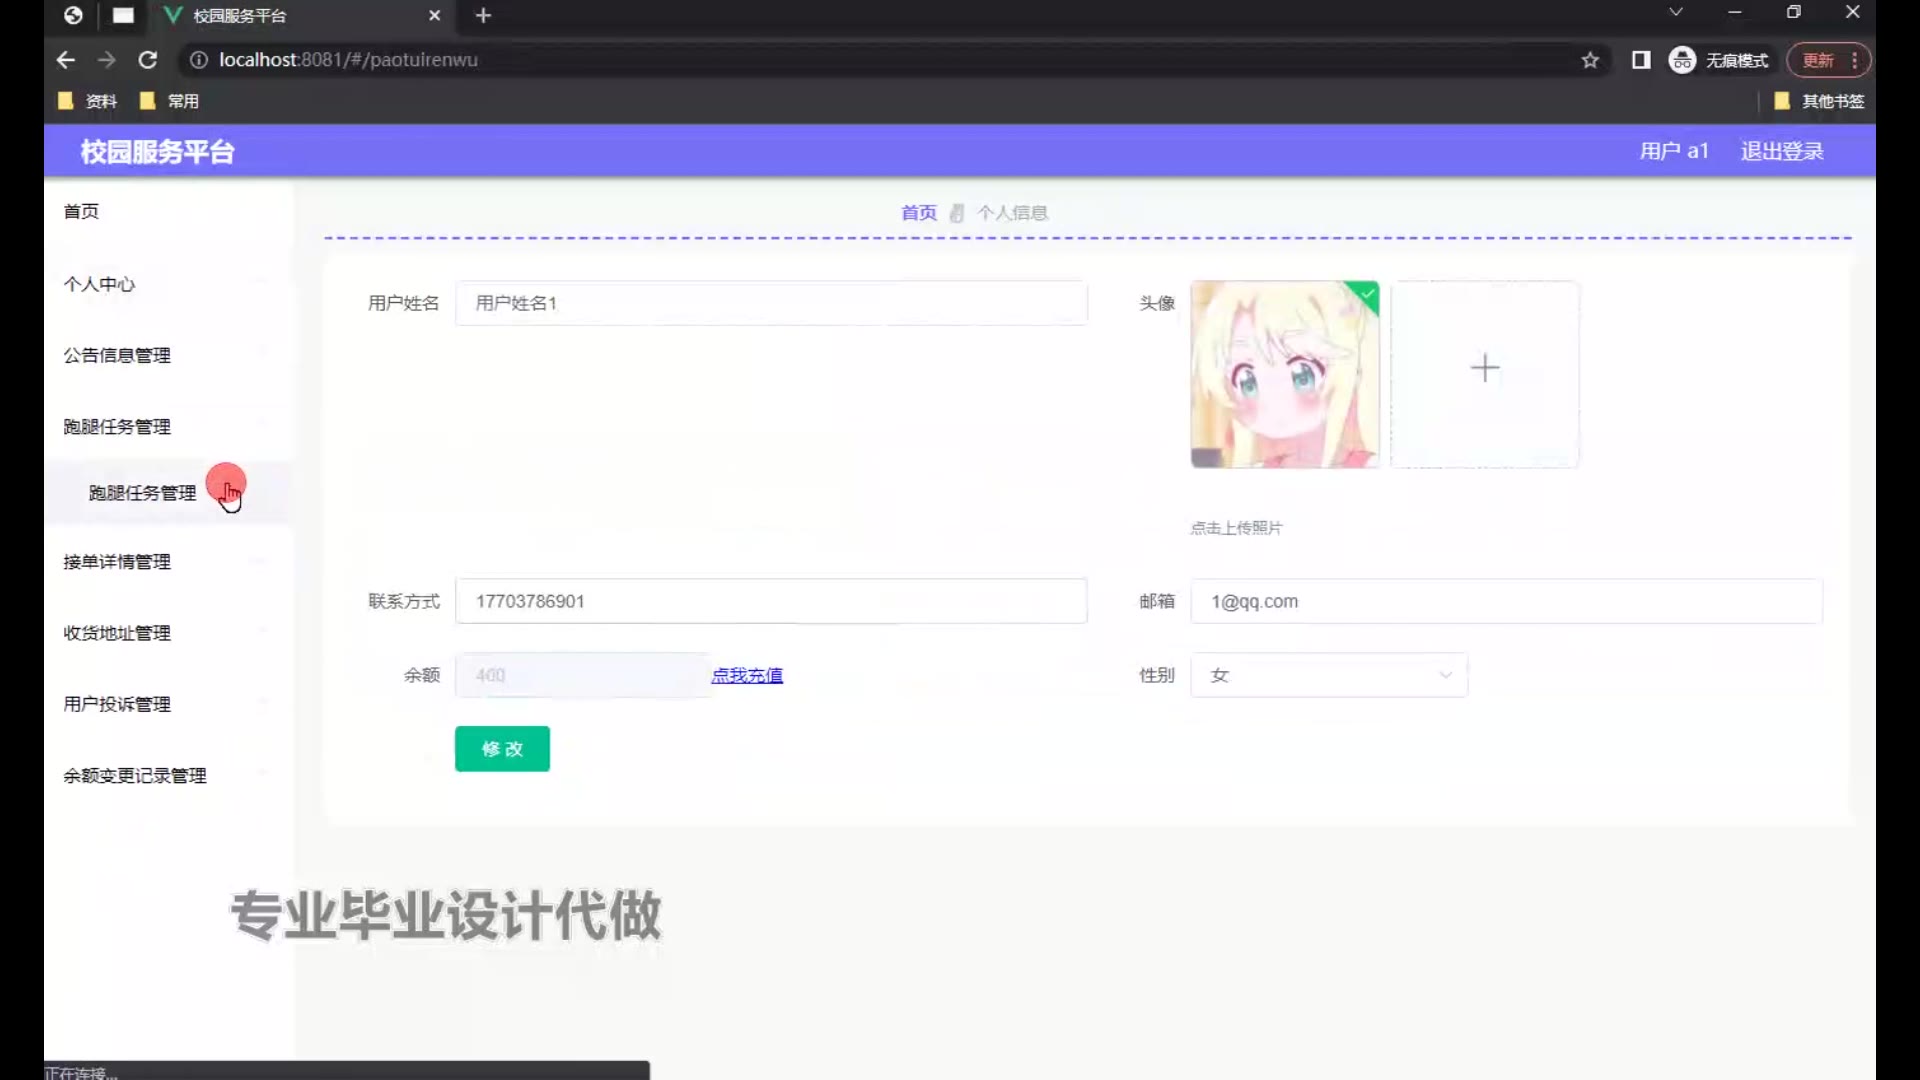Reload the page with refresh icon

[148, 60]
